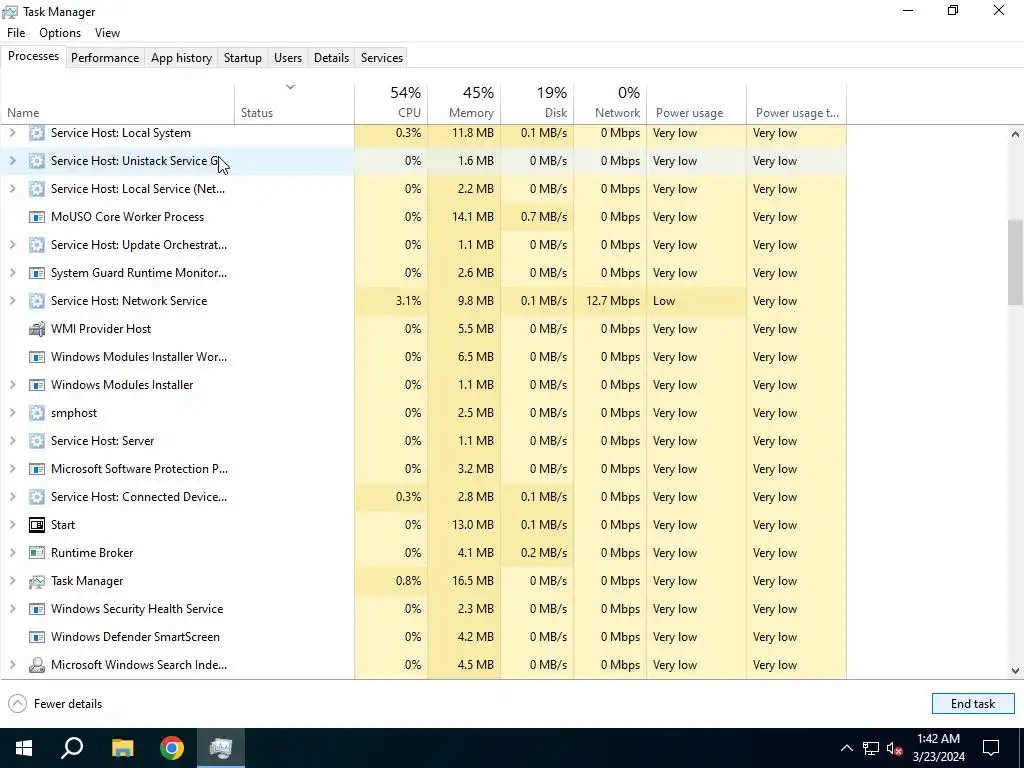Show hidden tray icons with the caret

click(x=846, y=748)
